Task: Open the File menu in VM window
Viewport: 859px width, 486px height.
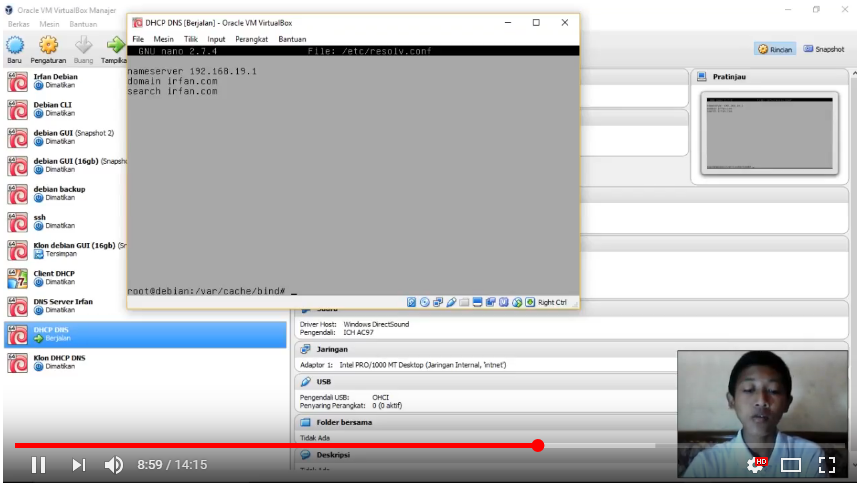Action: click(138, 39)
